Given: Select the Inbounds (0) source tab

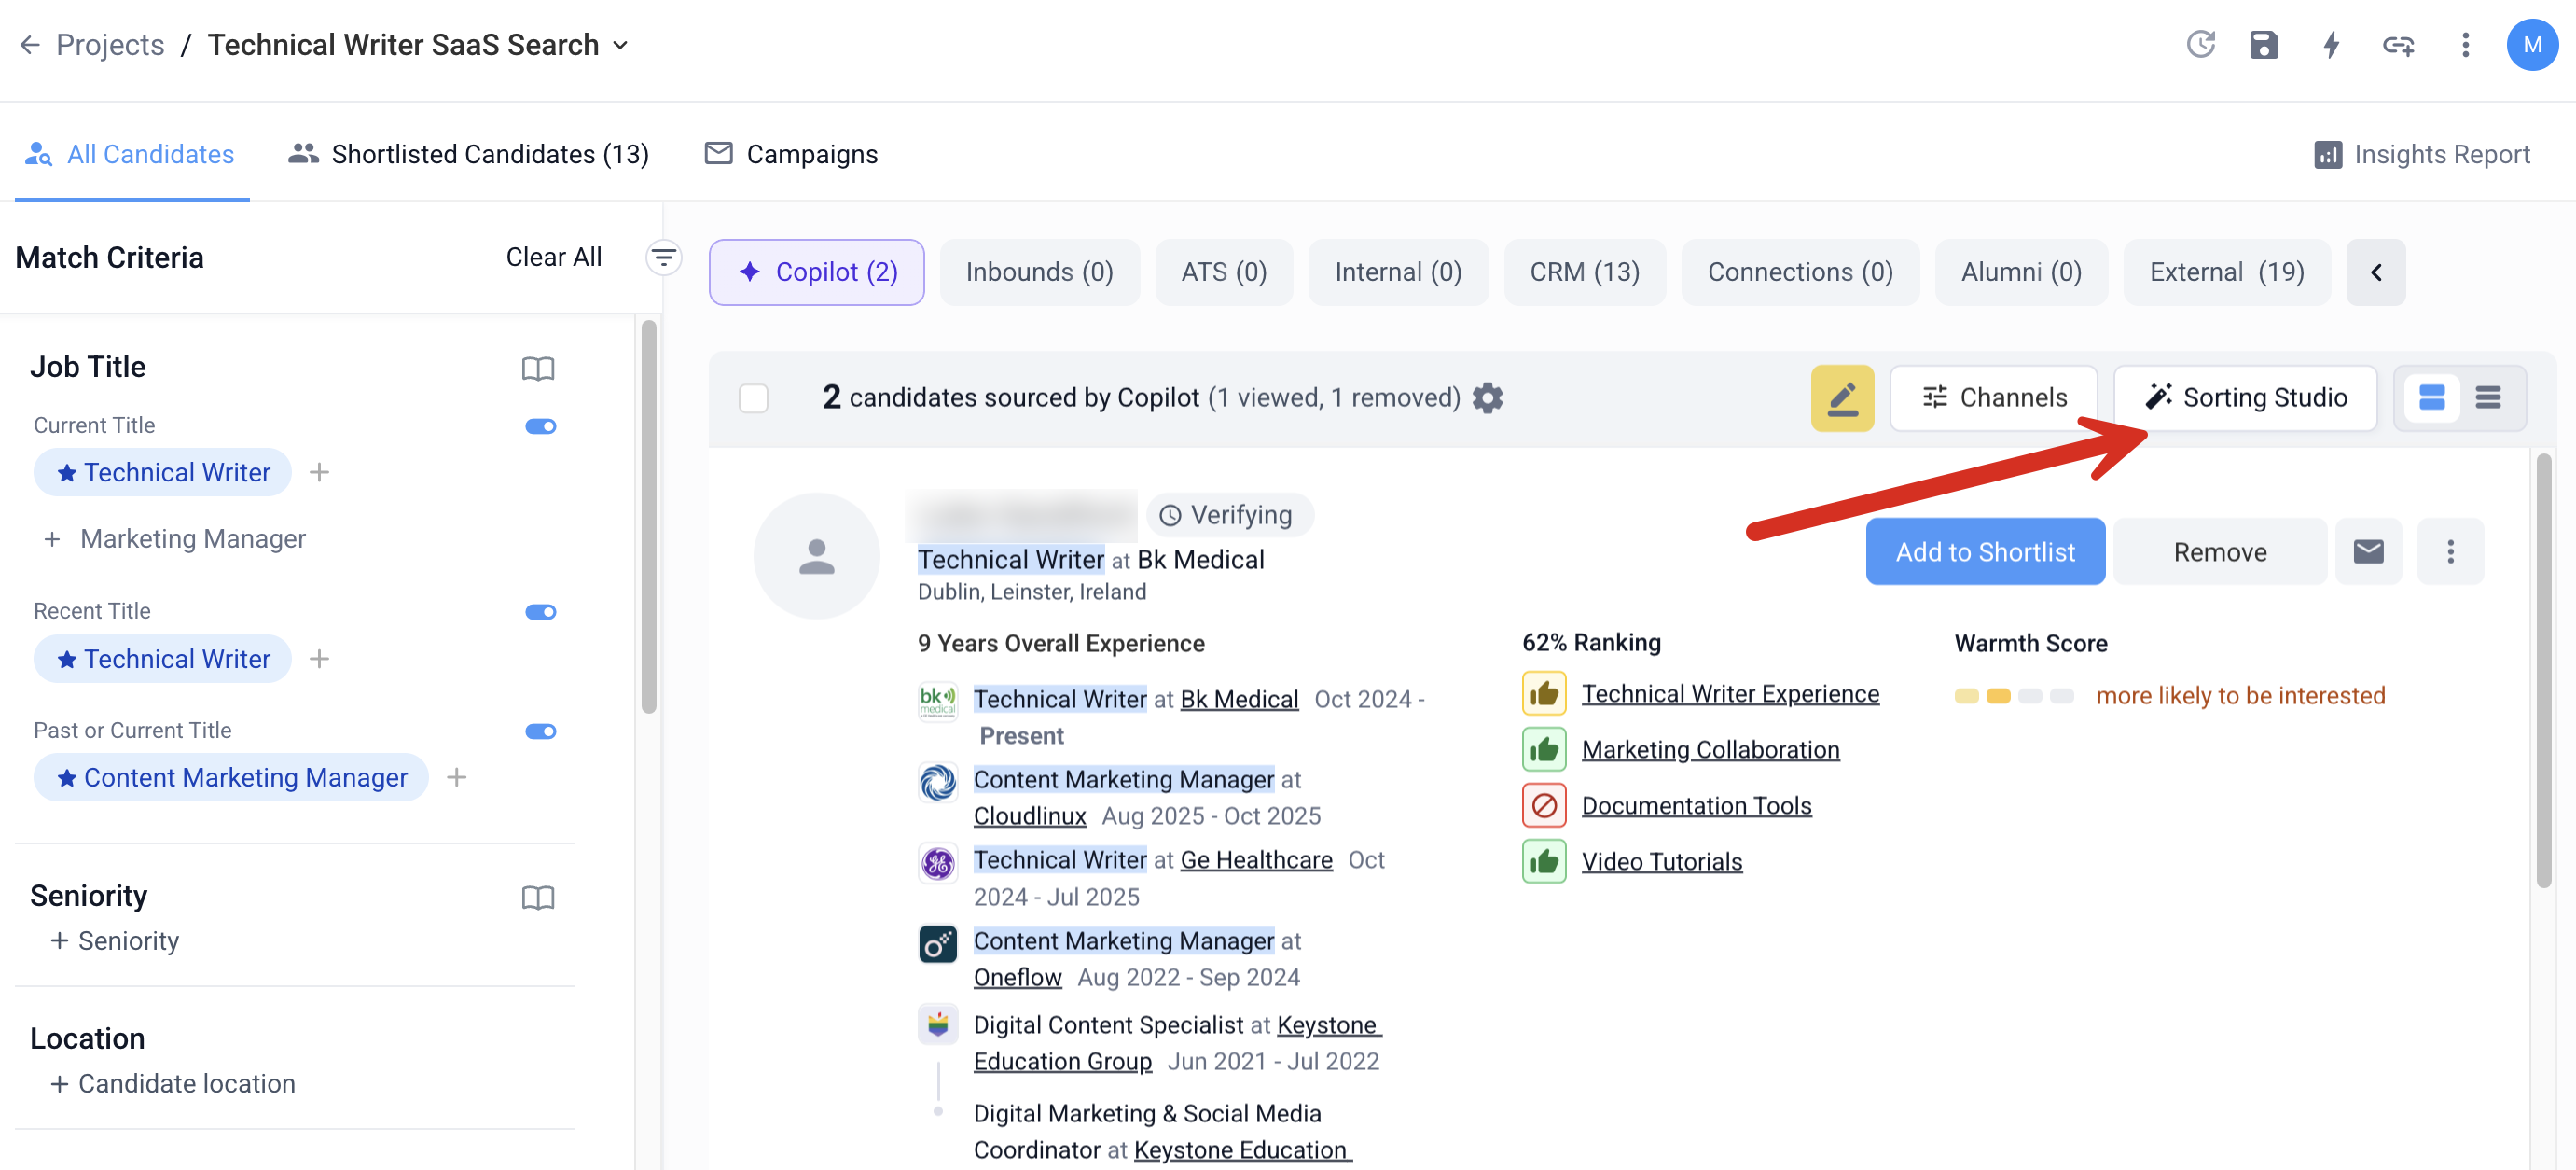Looking at the screenshot, I should click(x=1039, y=272).
